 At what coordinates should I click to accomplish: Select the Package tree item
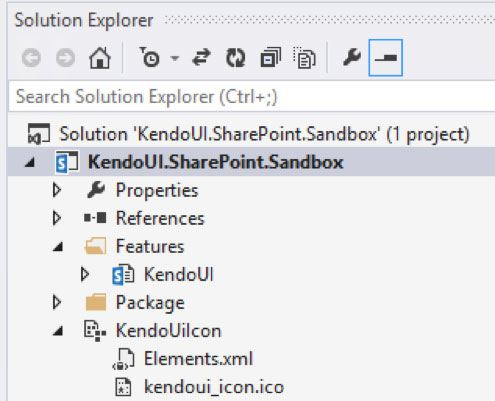(x=150, y=303)
